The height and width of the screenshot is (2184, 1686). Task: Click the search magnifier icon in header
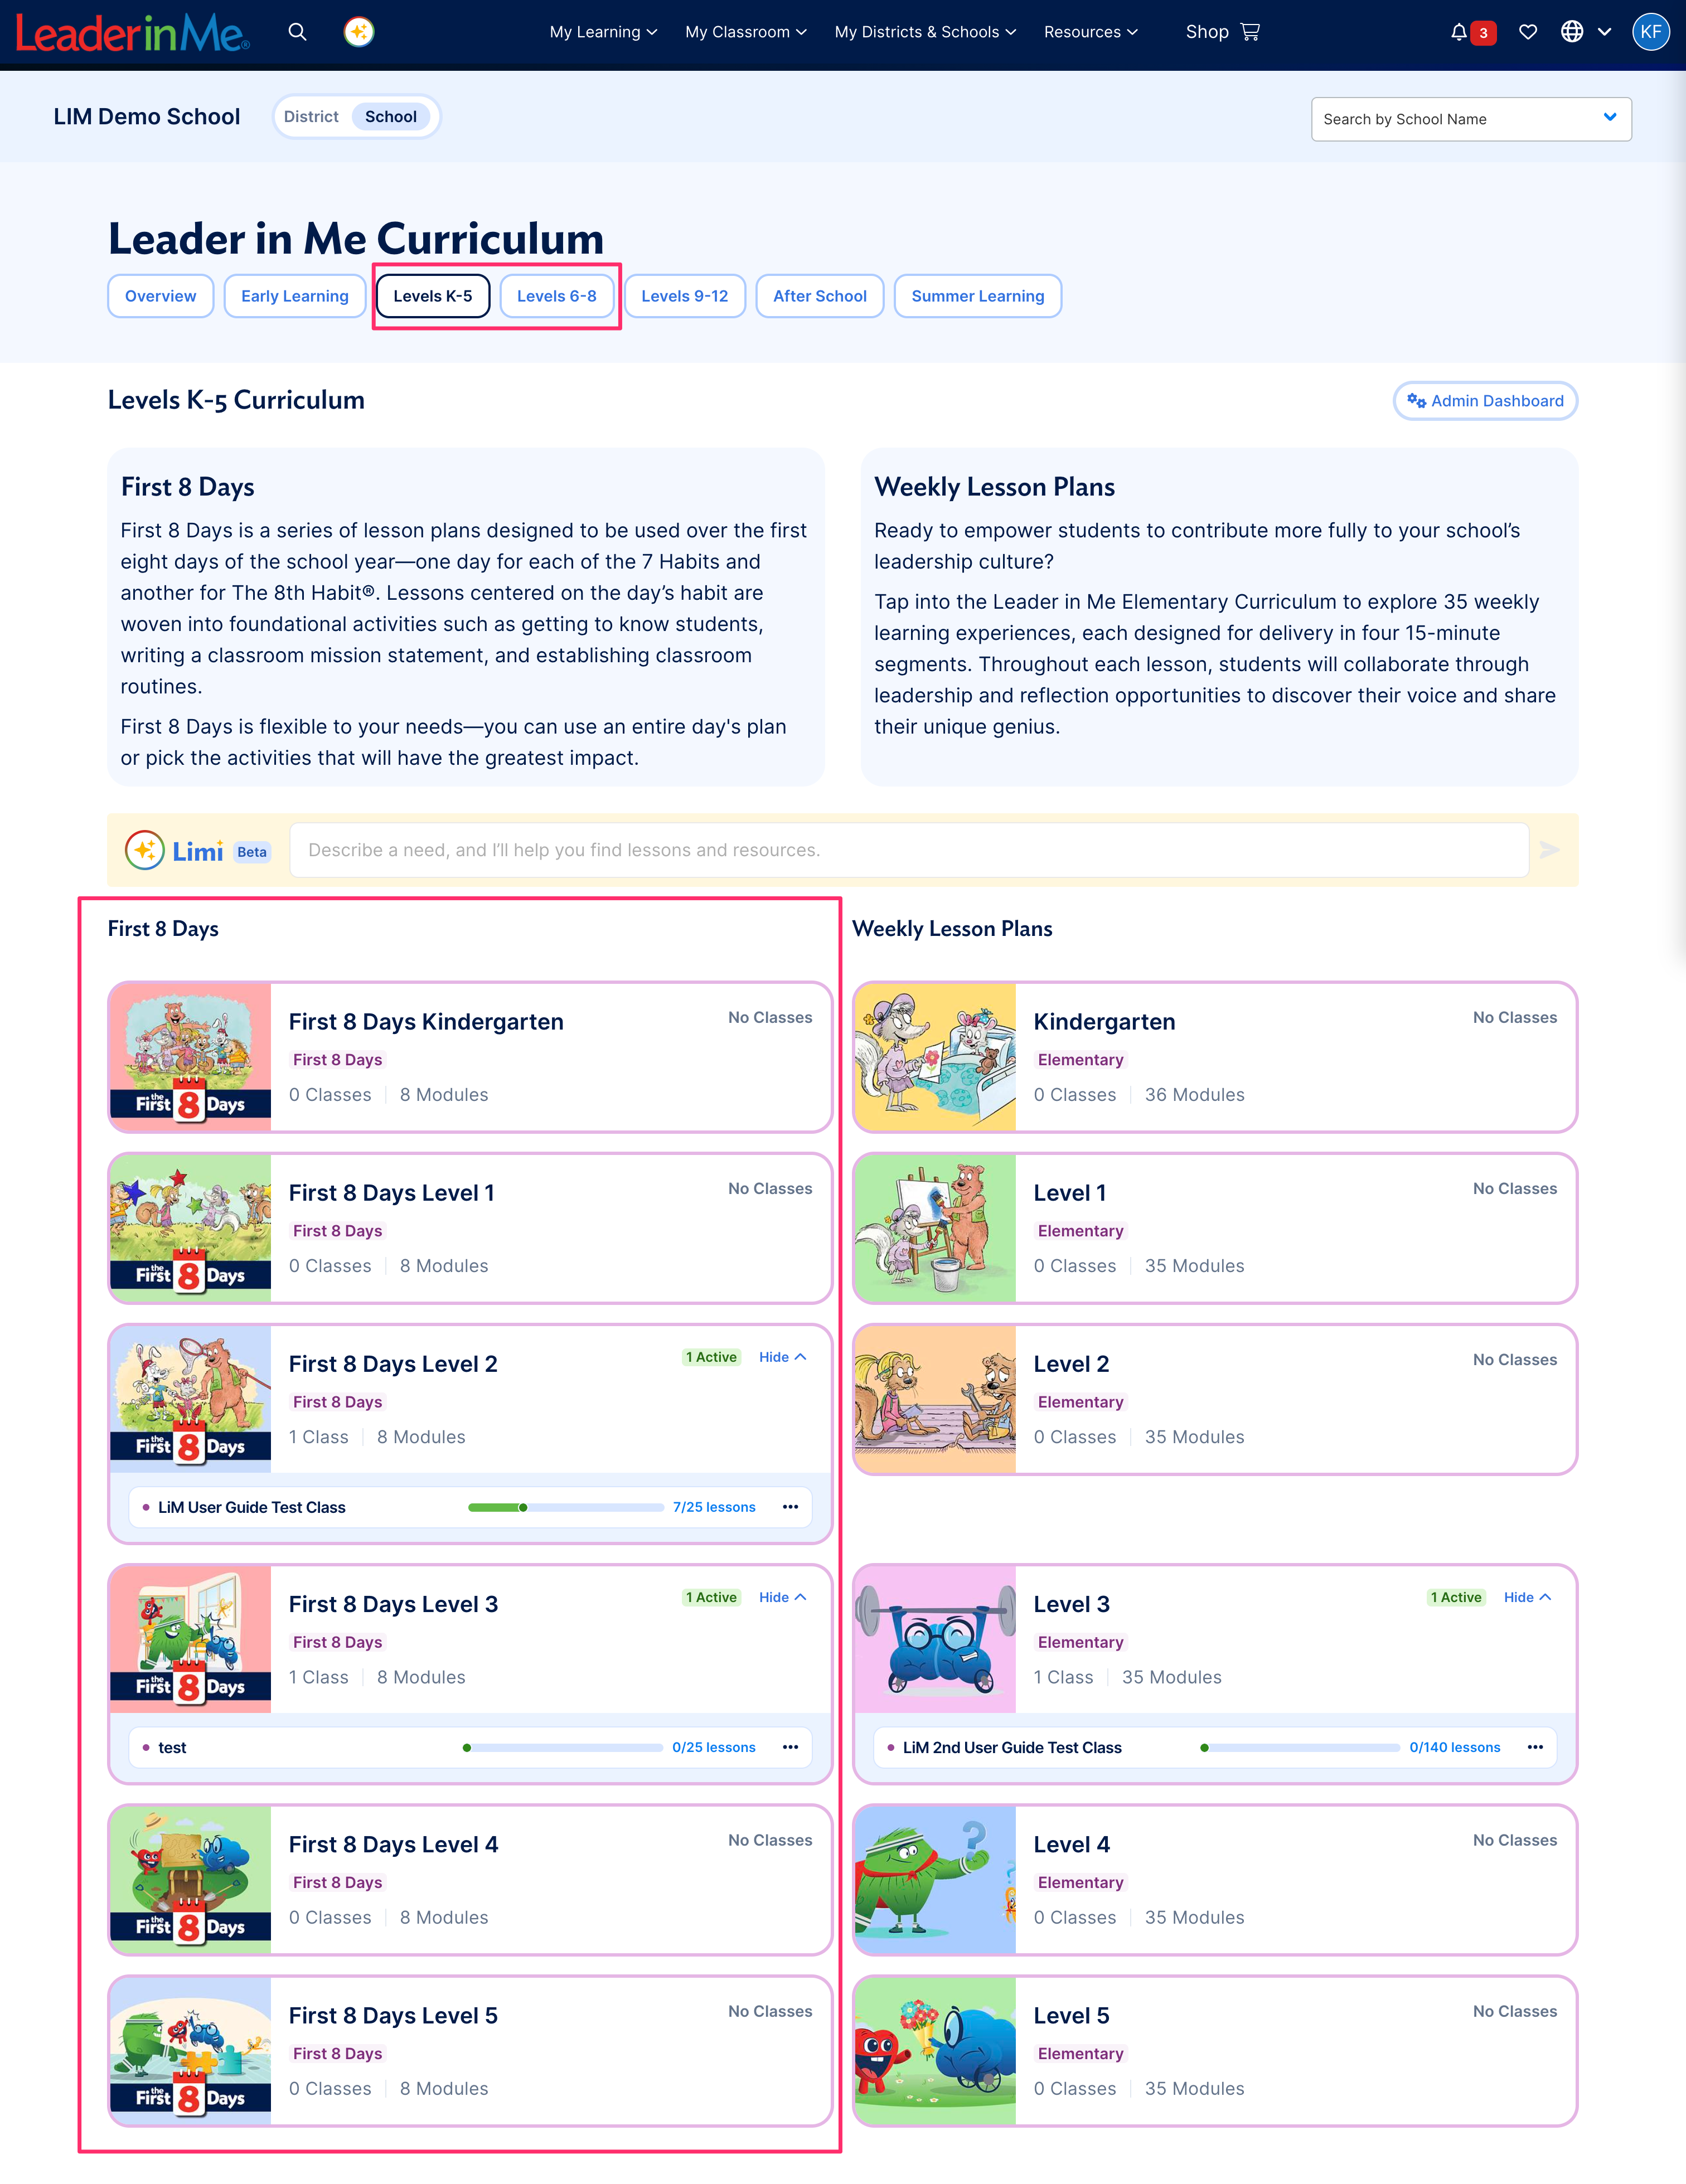[297, 32]
